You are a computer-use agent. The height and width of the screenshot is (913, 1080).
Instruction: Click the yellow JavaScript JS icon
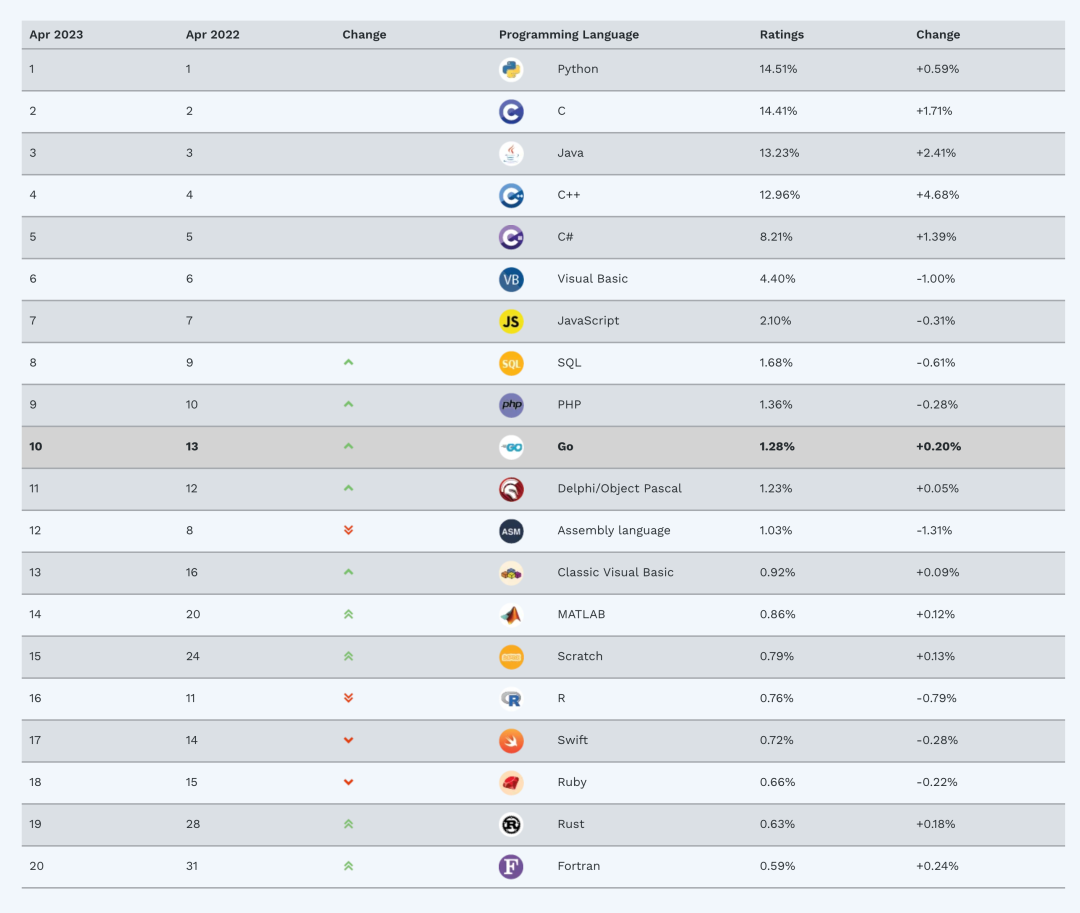click(511, 321)
